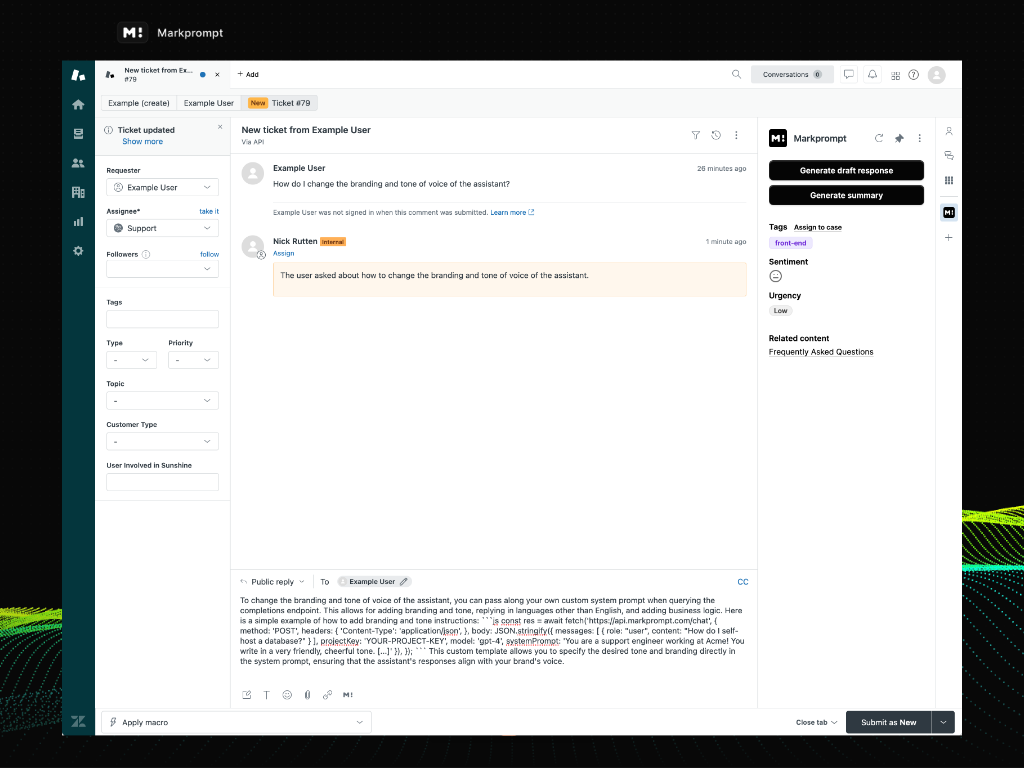
Task: Open the Organizations icon in sidebar
Action: tap(78, 192)
